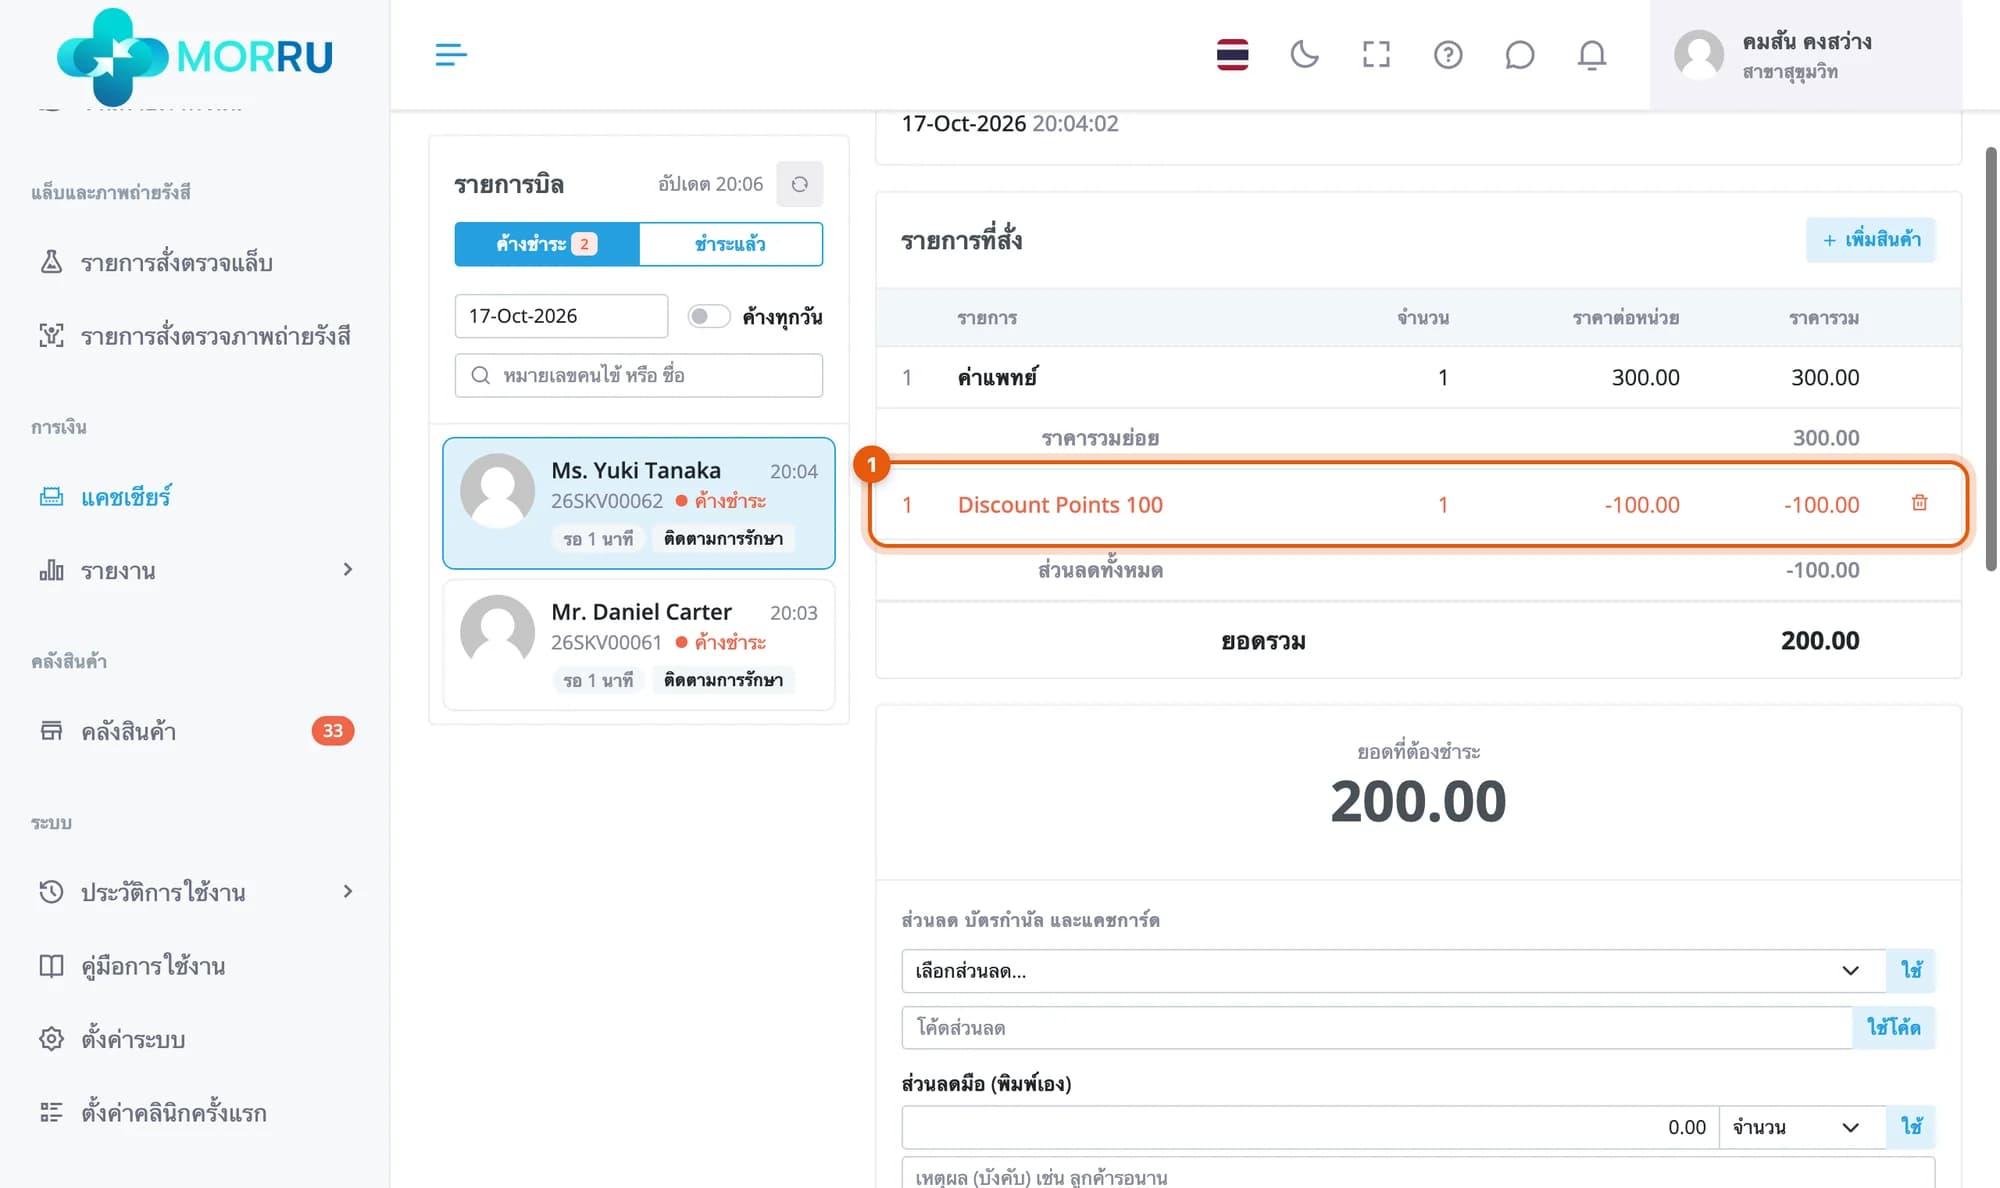Click the page vertical scrollbar
The width and height of the screenshot is (2000, 1188).
pyautogui.click(x=1991, y=360)
